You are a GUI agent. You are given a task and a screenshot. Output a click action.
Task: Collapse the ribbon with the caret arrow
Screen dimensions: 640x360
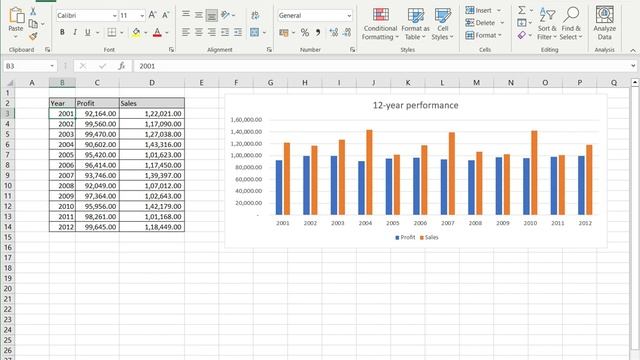click(x=633, y=50)
